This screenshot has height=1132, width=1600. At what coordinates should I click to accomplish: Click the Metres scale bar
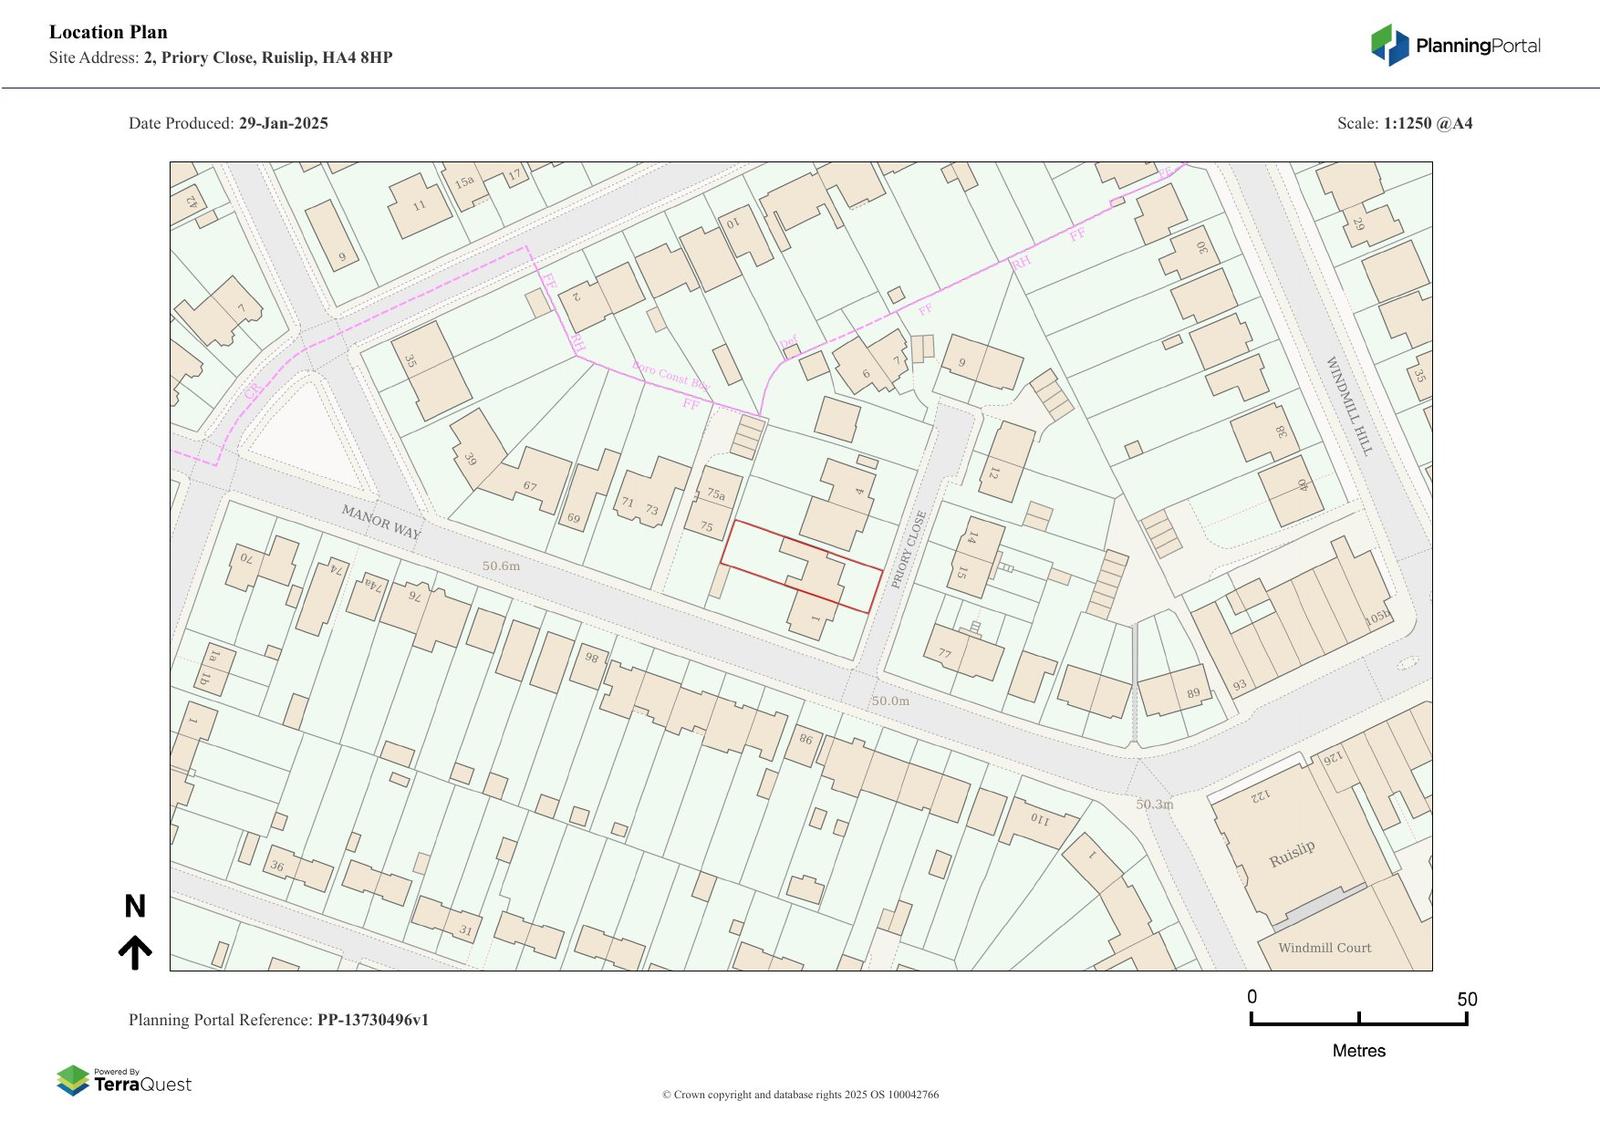click(1358, 1018)
